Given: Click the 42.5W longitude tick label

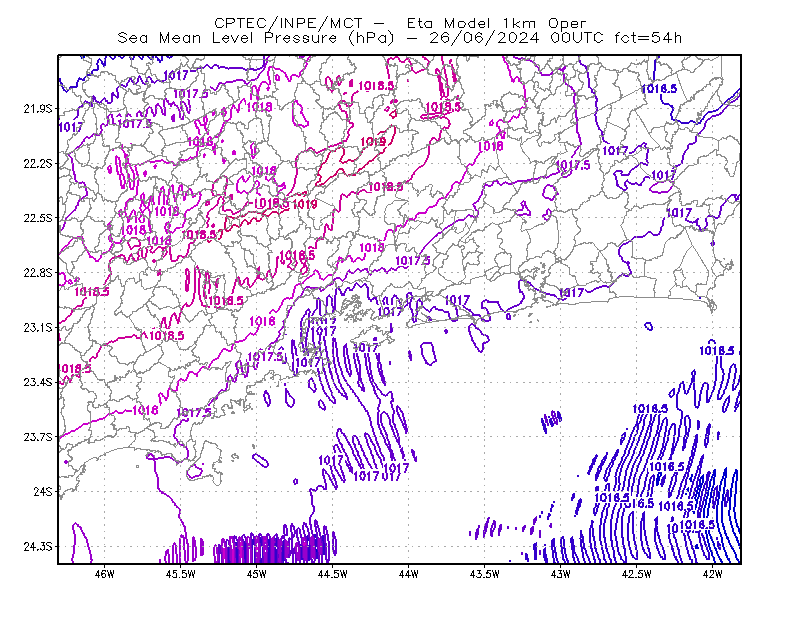Looking at the screenshot, I should (x=636, y=574).
